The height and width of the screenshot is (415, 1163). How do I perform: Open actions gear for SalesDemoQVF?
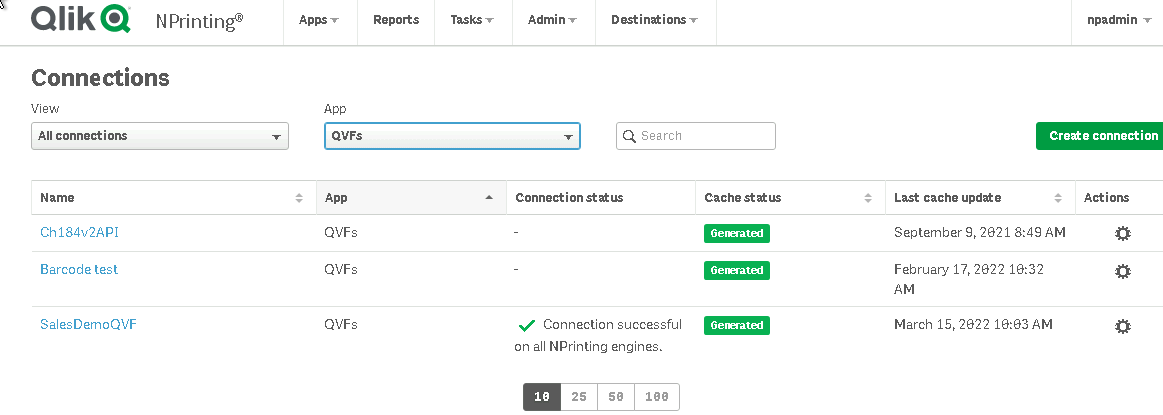pyautogui.click(x=1123, y=326)
